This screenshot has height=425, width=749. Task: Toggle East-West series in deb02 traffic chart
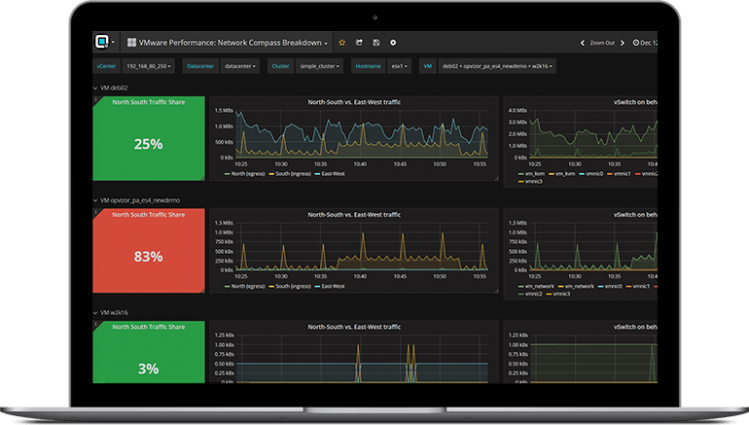click(x=333, y=174)
